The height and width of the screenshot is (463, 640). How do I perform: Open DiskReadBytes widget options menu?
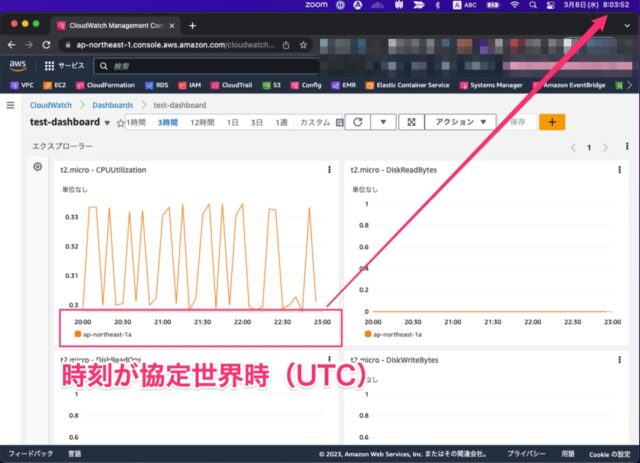click(x=620, y=170)
